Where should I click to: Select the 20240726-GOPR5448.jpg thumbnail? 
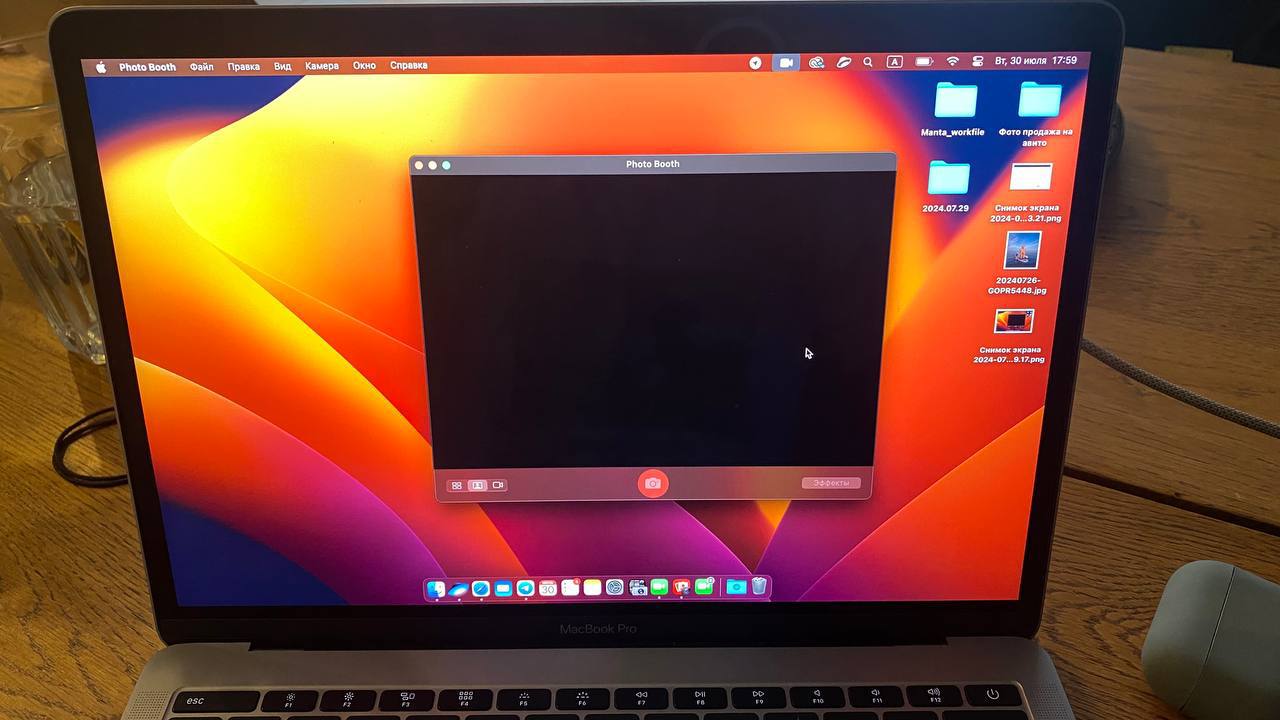pyautogui.click(x=1022, y=250)
